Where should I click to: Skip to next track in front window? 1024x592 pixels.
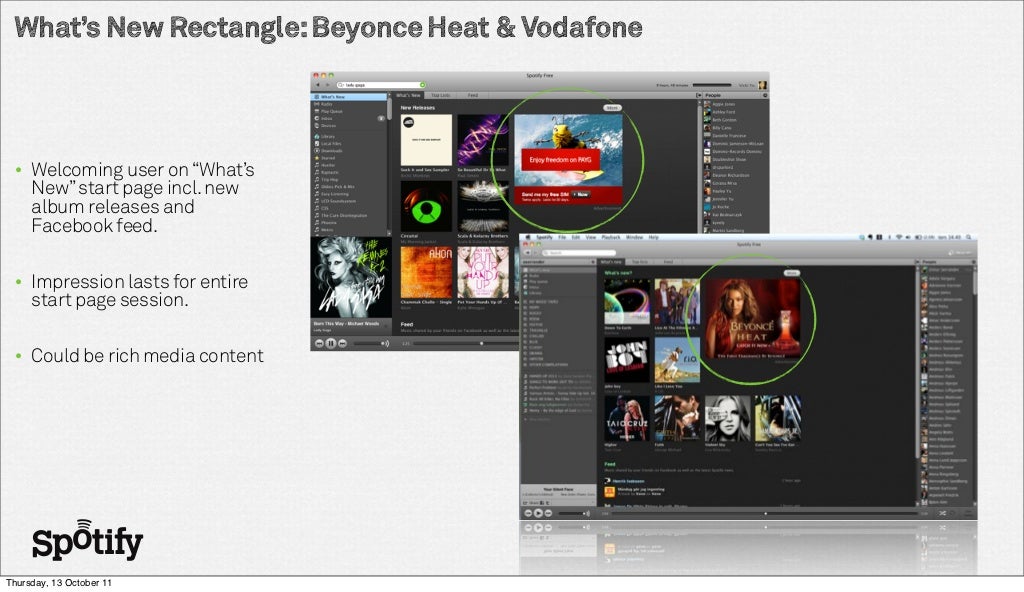click(549, 514)
